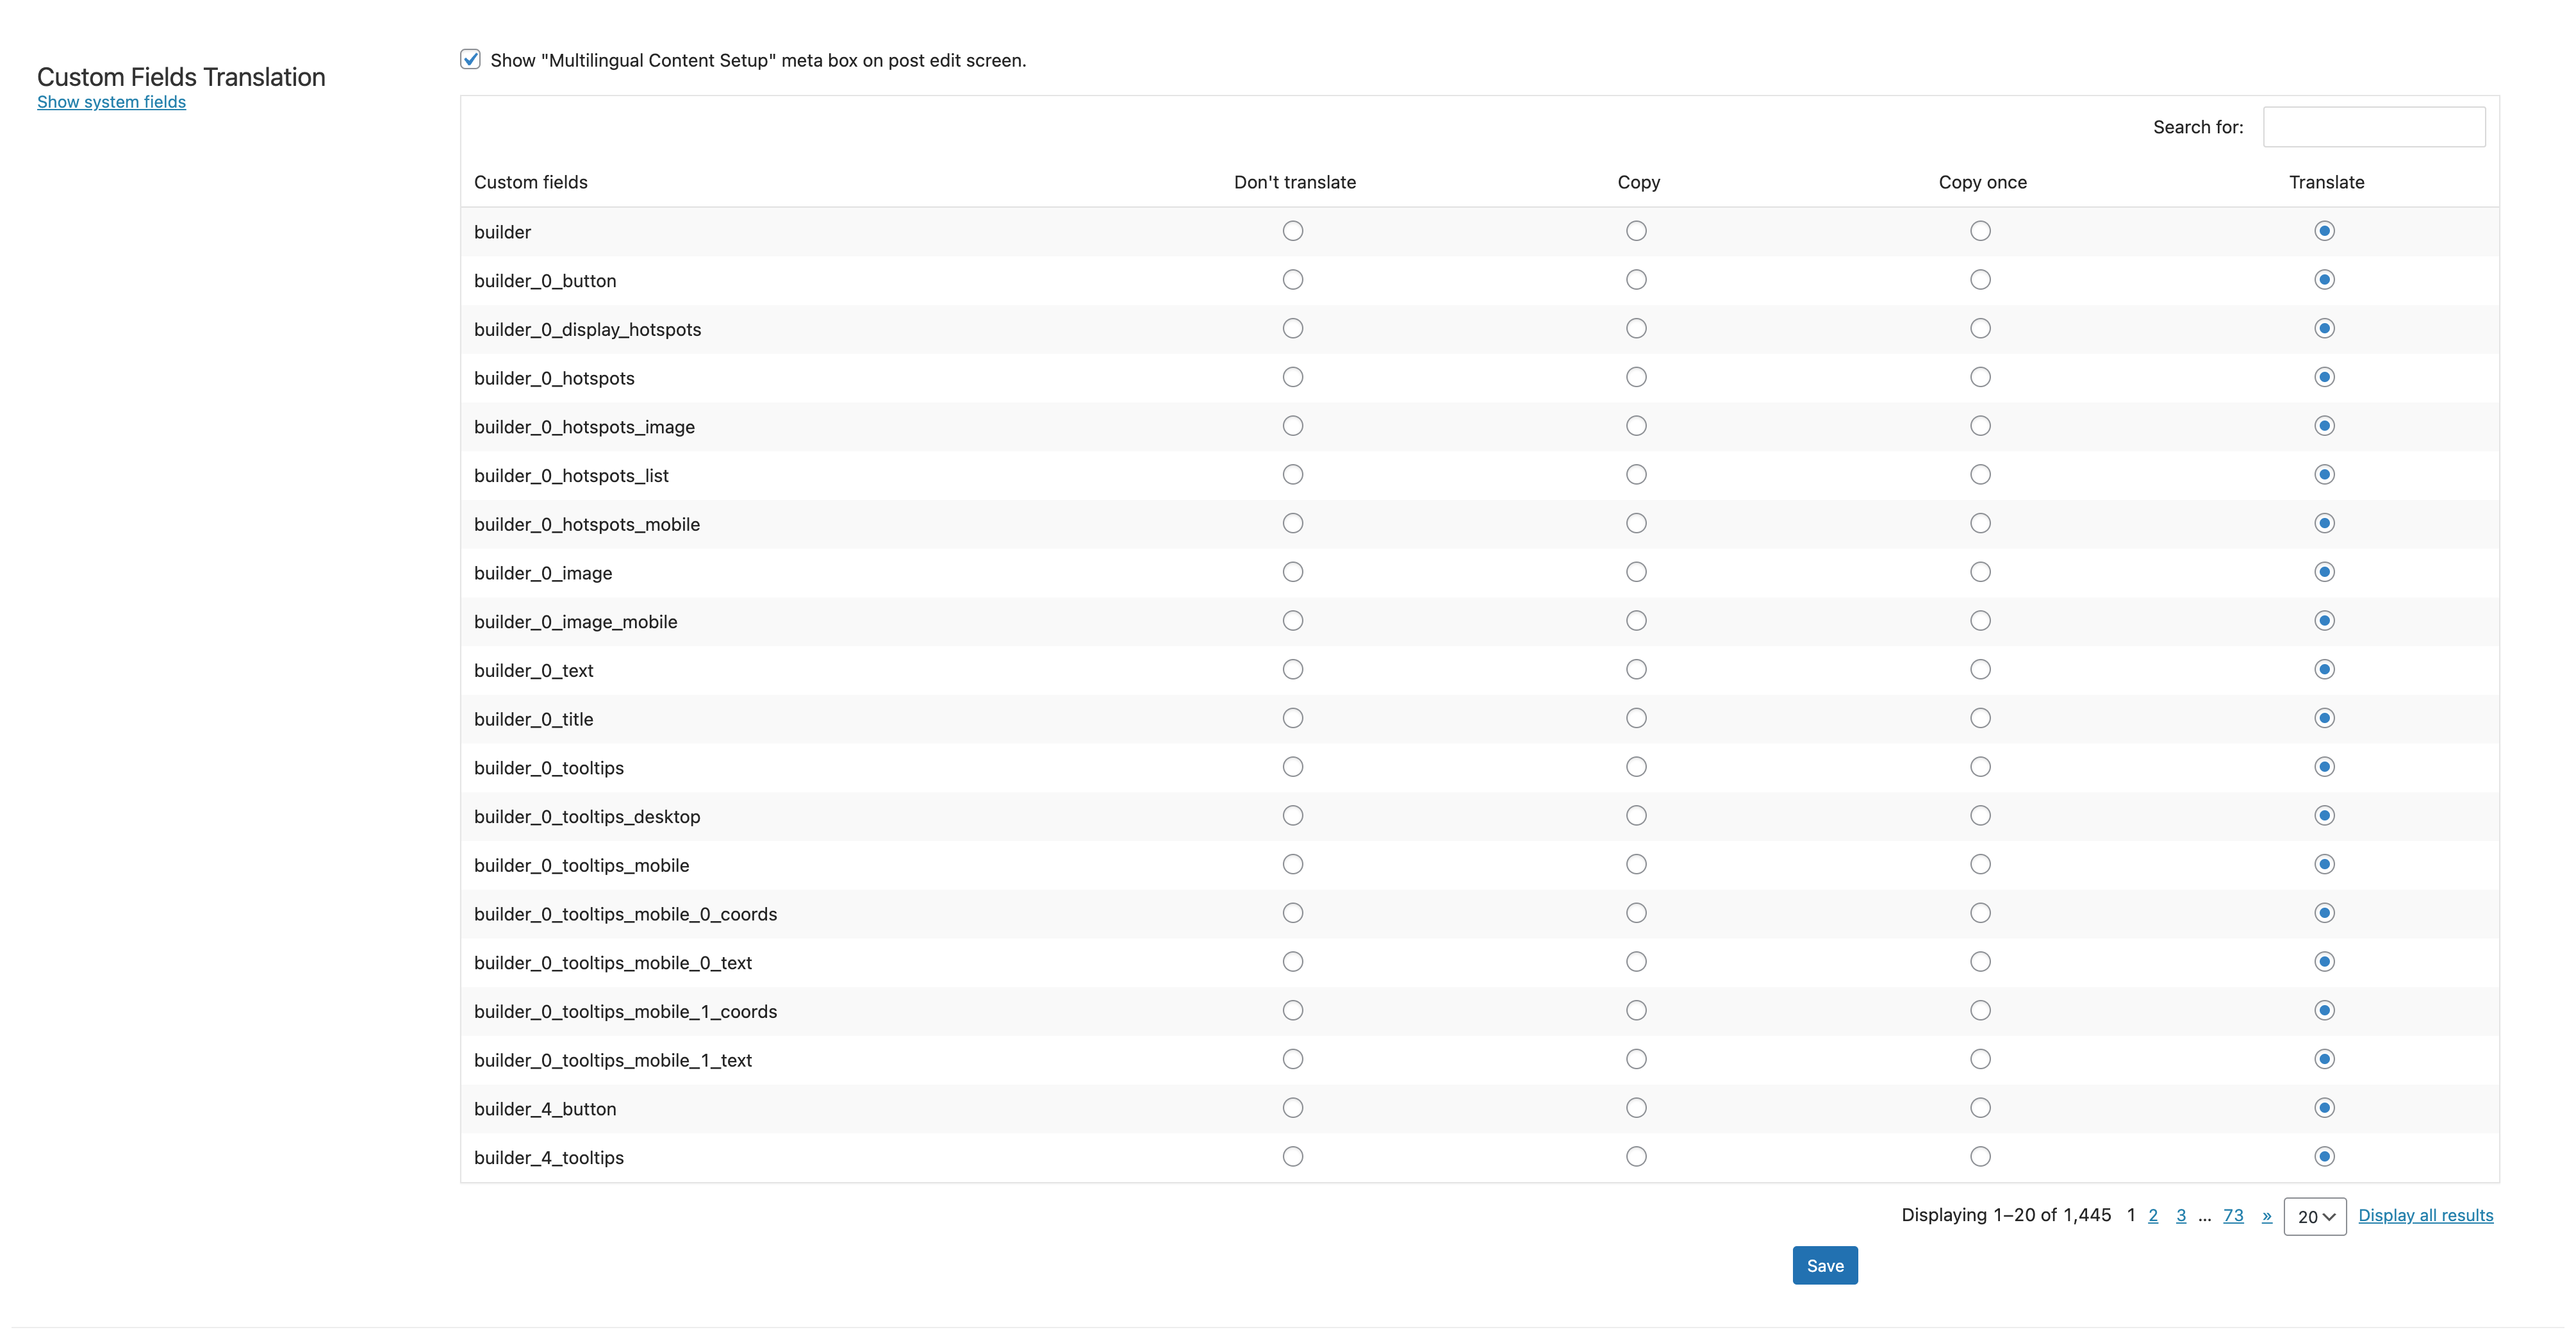Set builder_0_tooltips_mobile_1_text to Don't translate
Viewport: 2576px width, 1341px height.
pyautogui.click(x=1293, y=1059)
